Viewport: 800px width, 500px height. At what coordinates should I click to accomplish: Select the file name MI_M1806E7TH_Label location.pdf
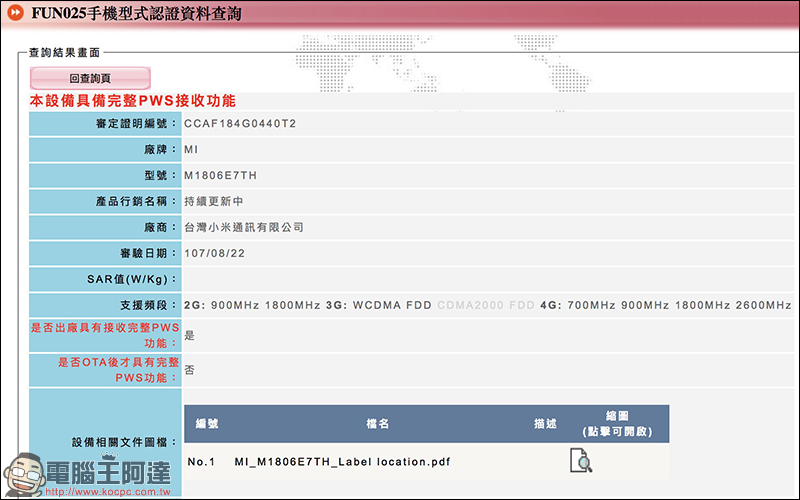[342, 462]
